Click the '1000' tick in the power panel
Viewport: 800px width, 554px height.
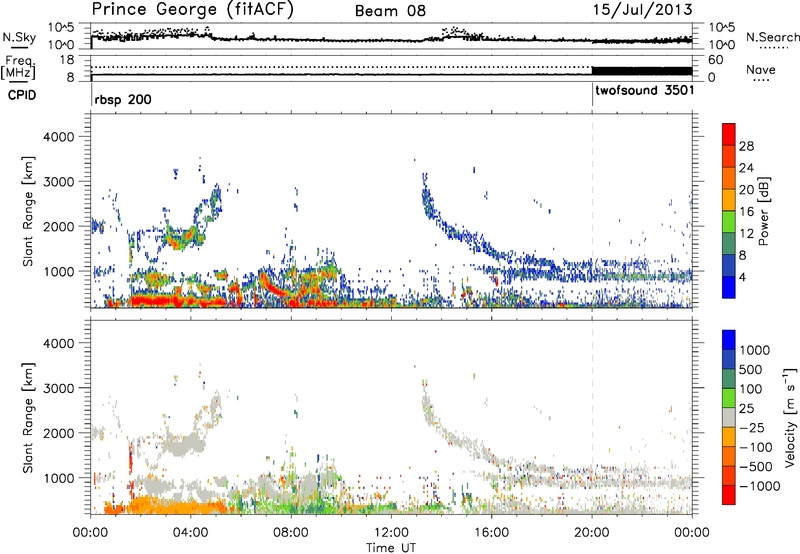[x=59, y=271]
